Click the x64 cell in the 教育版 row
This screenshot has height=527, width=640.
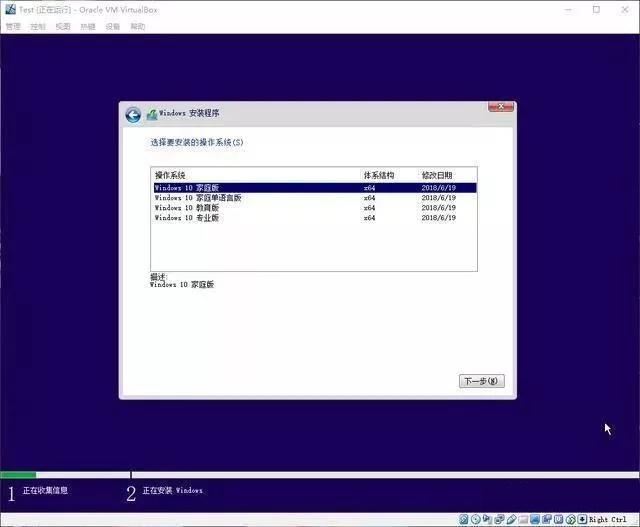coord(369,208)
